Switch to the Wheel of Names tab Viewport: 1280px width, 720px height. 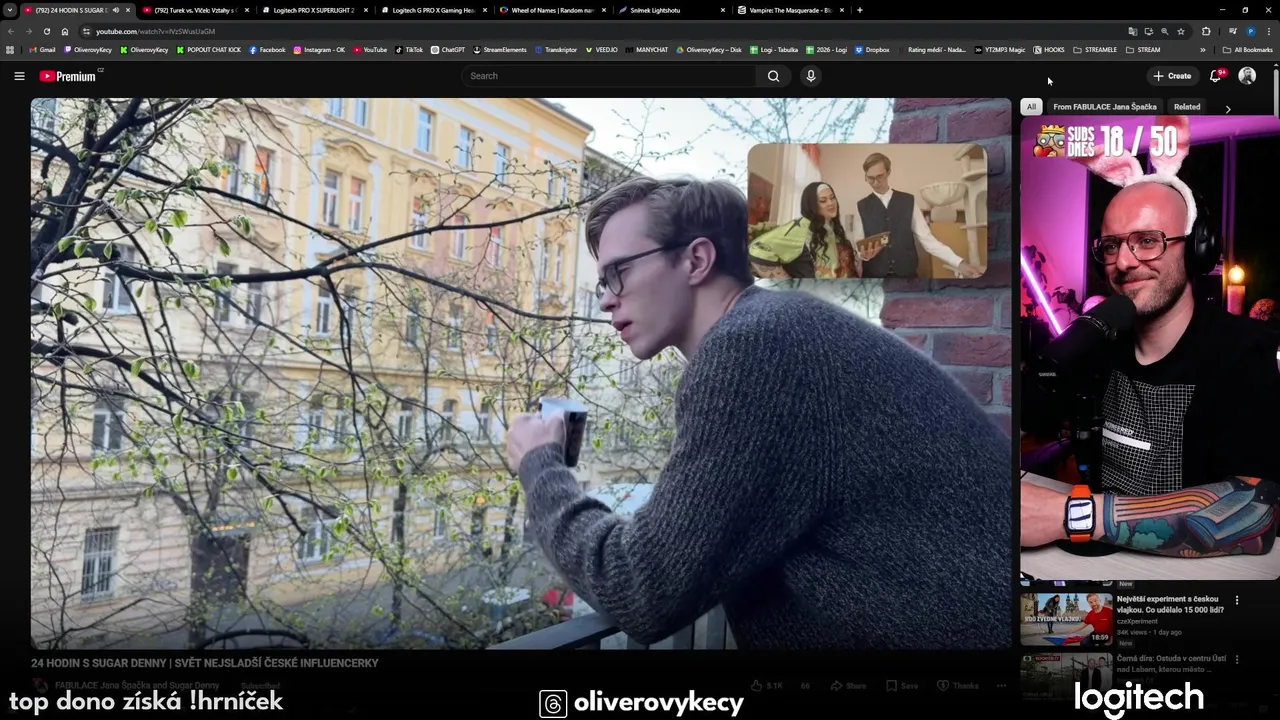click(551, 10)
